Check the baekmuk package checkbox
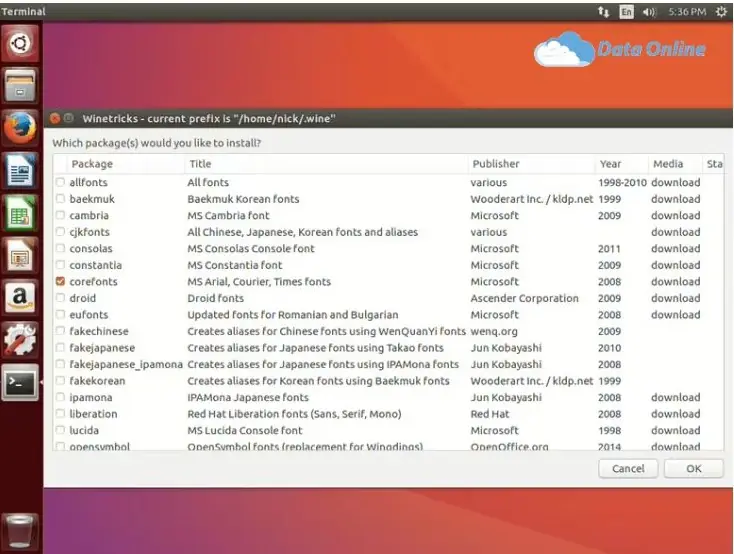 [60, 199]
